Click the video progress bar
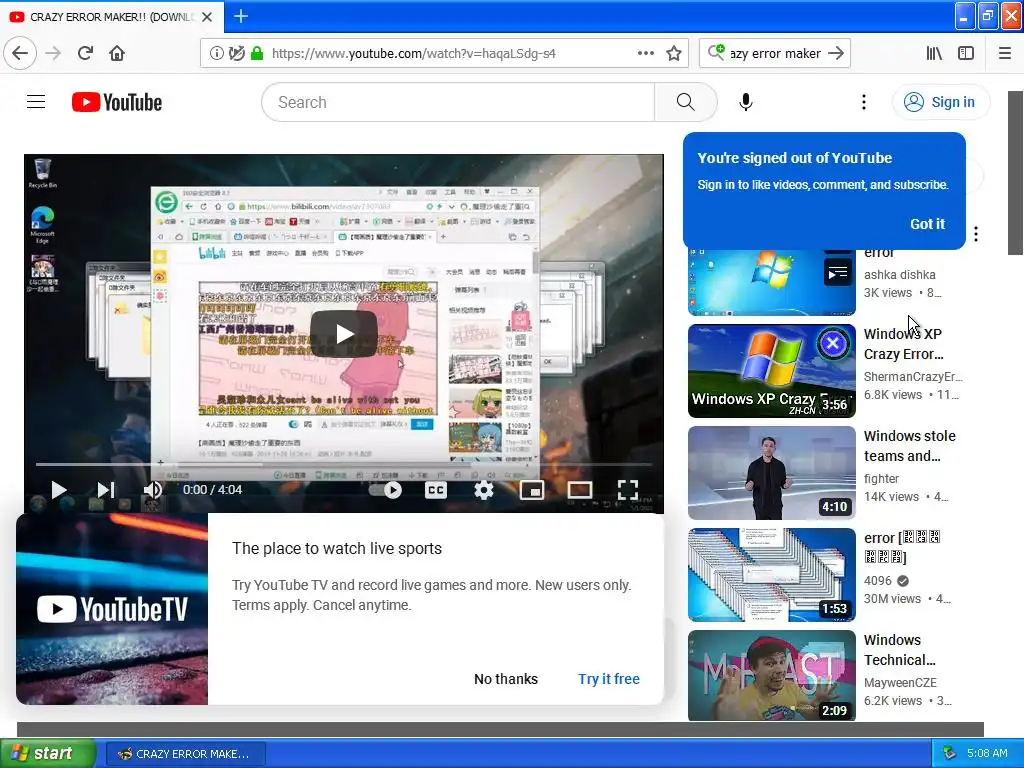 click(x=344, y=464)
